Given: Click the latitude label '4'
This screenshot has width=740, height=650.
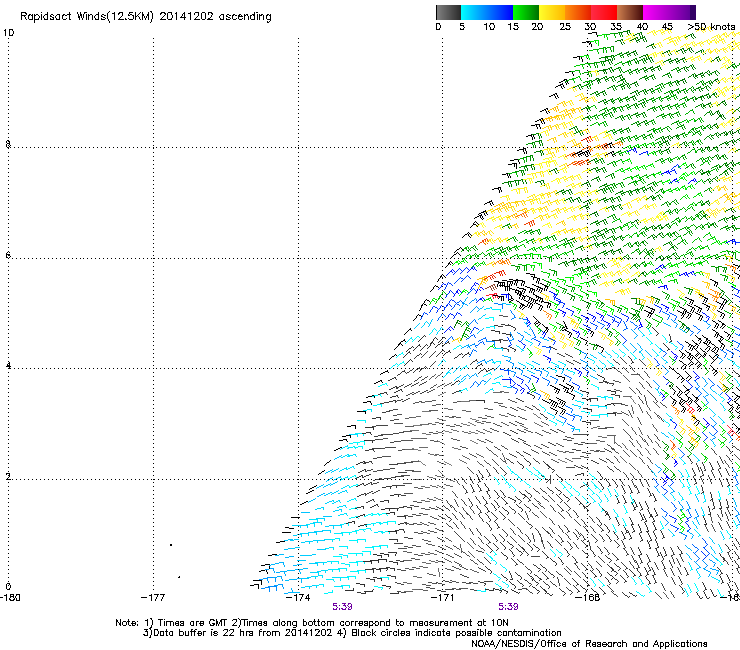Looking at the screenshot, I should 8,366.
